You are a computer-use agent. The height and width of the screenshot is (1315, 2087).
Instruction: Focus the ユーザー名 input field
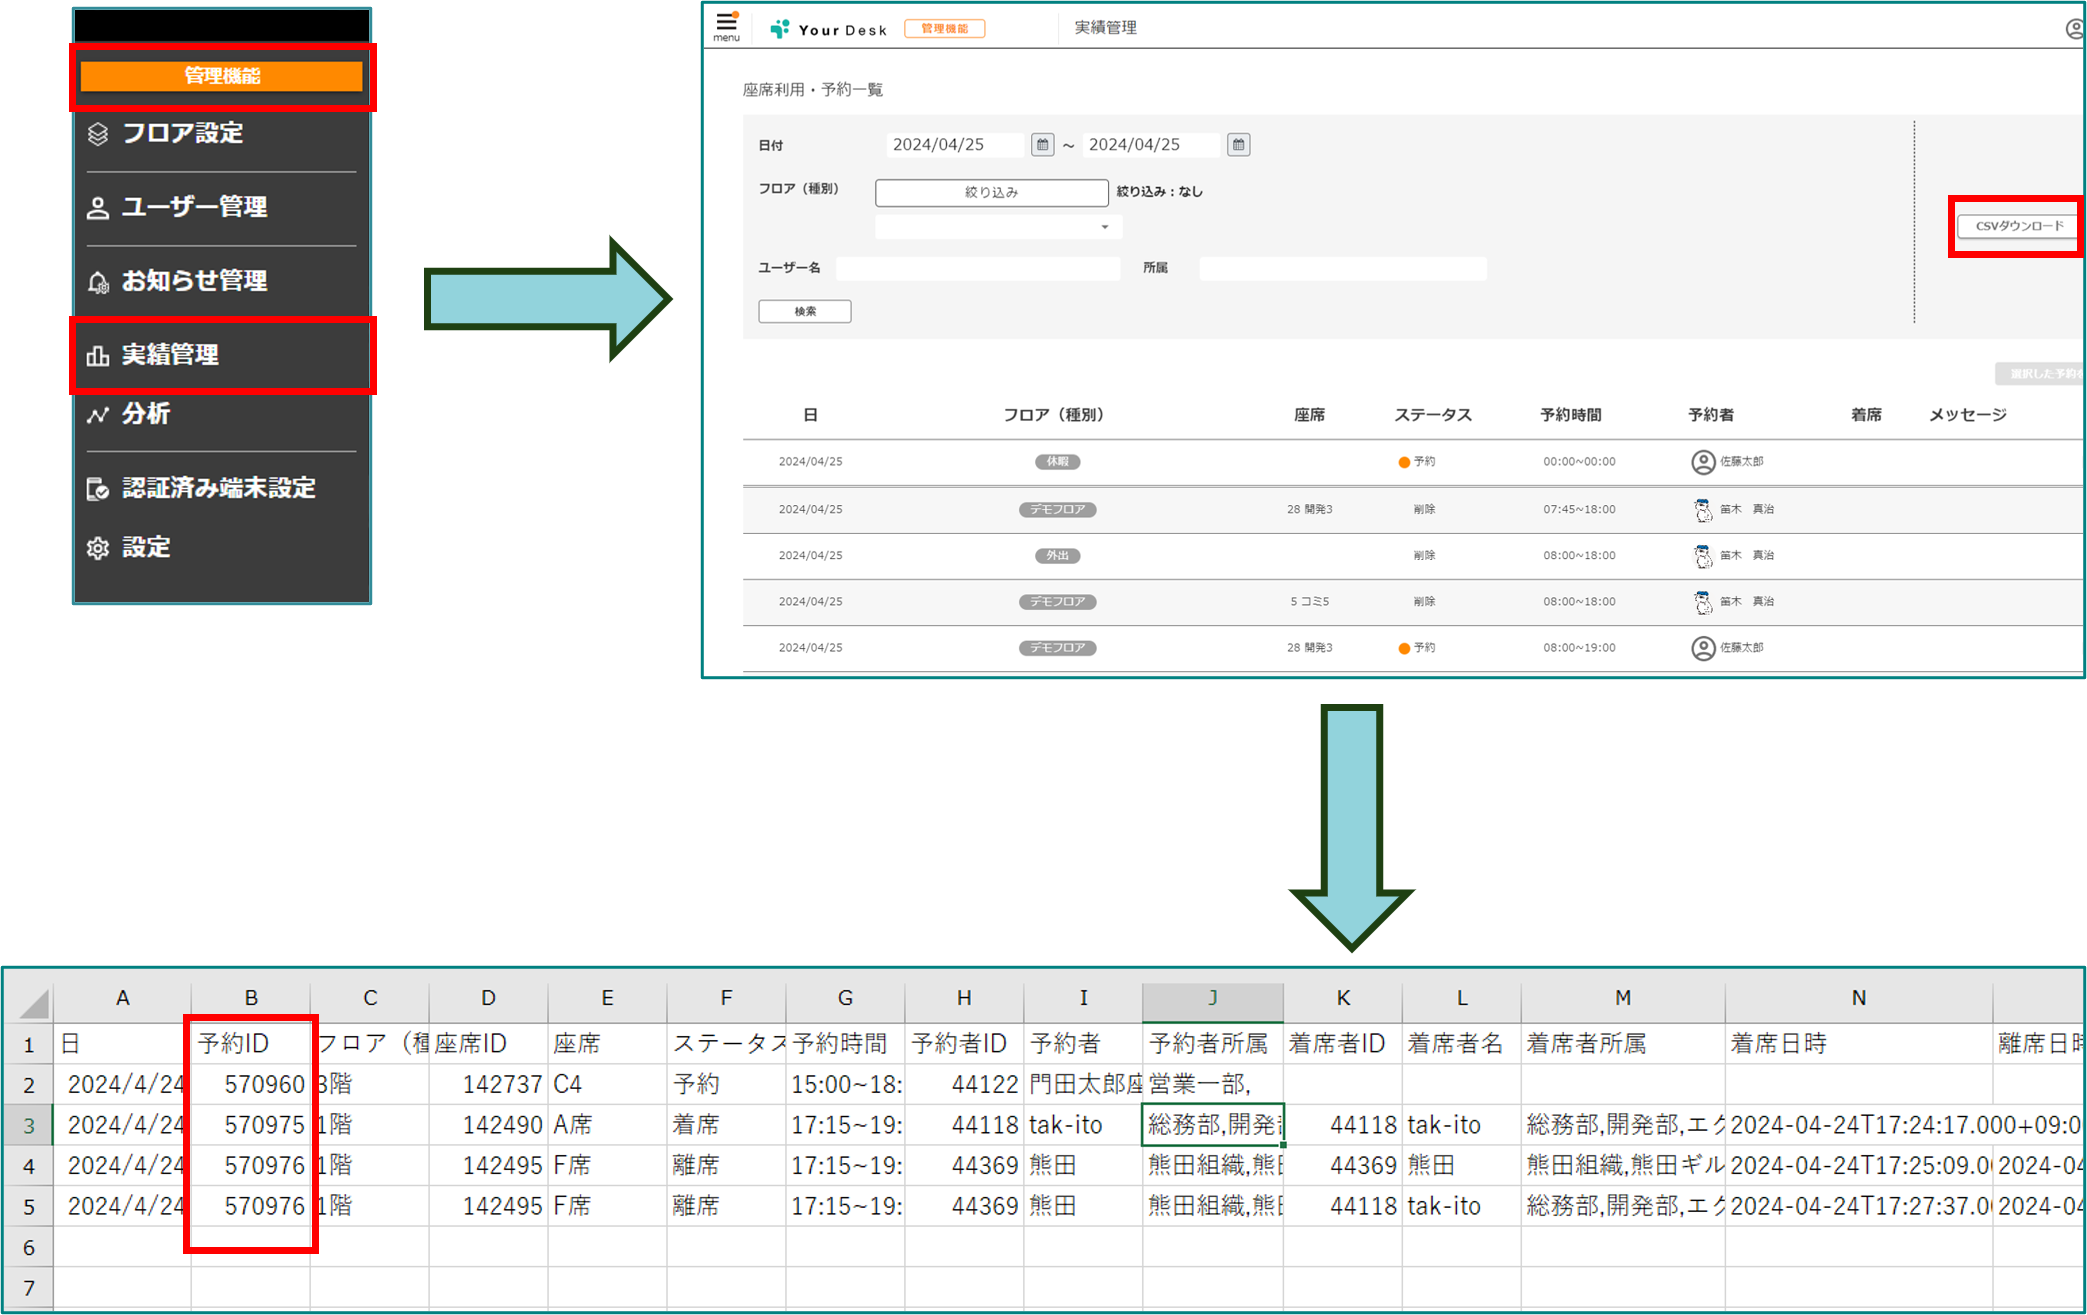(978, 268)
